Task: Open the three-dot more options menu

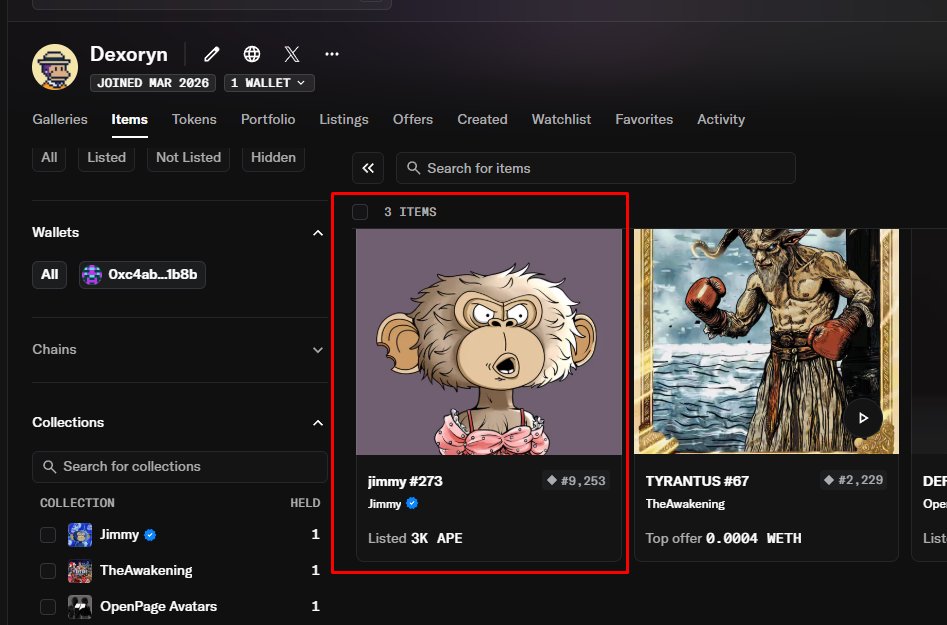Action: coord(332,54)
